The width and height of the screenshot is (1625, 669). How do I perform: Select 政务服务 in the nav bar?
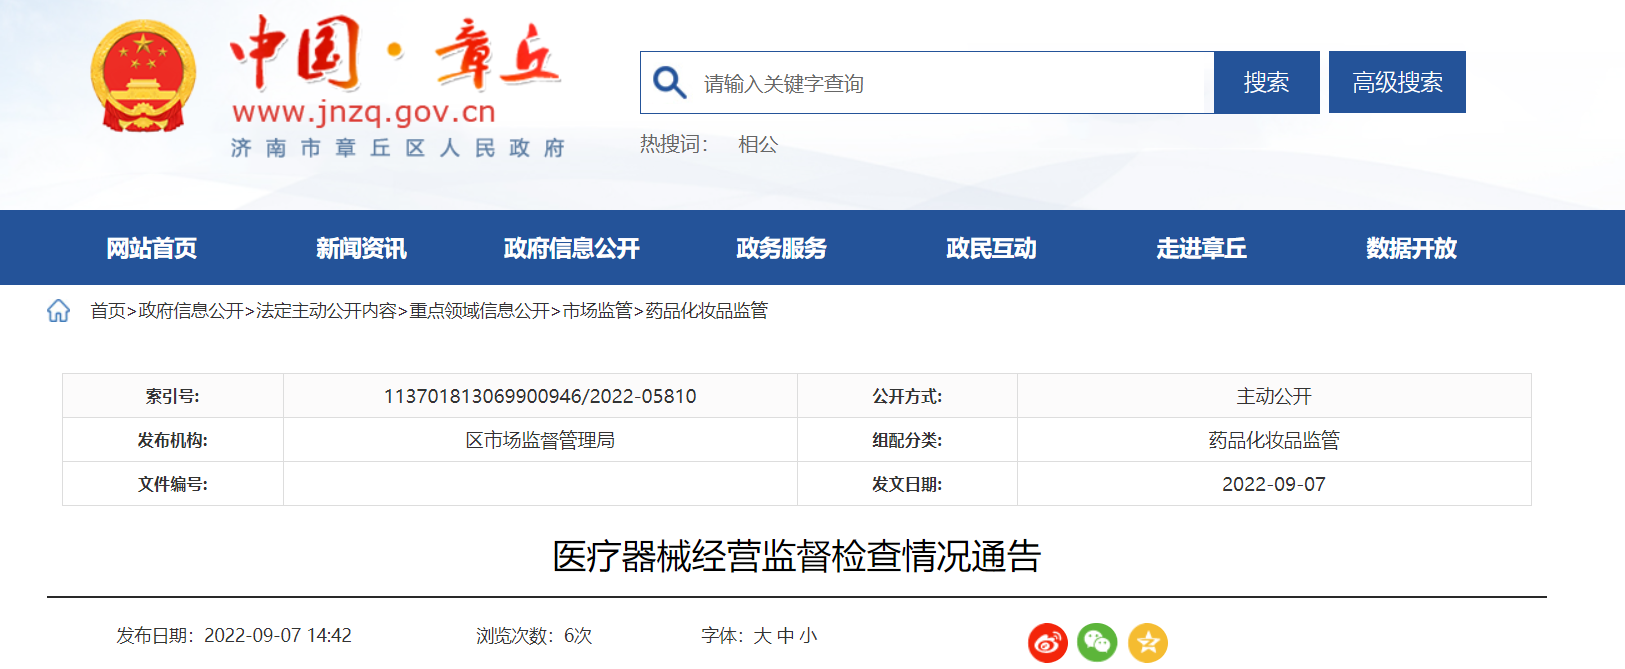[781, 248]
